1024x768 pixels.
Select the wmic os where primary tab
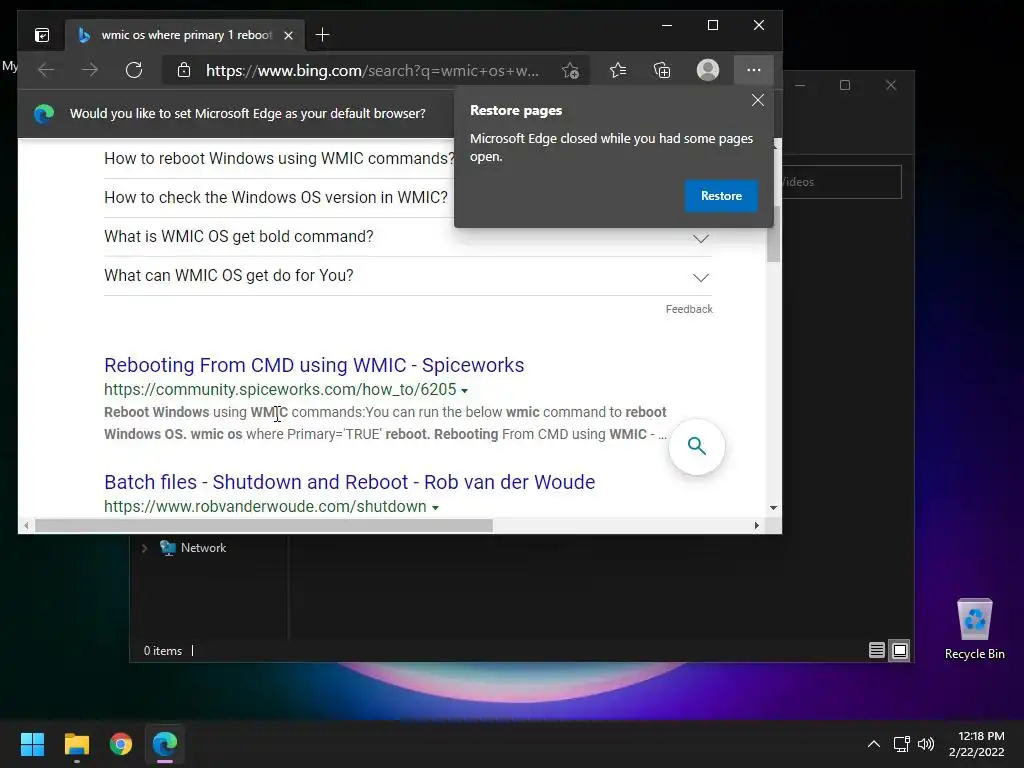(186, 35)
